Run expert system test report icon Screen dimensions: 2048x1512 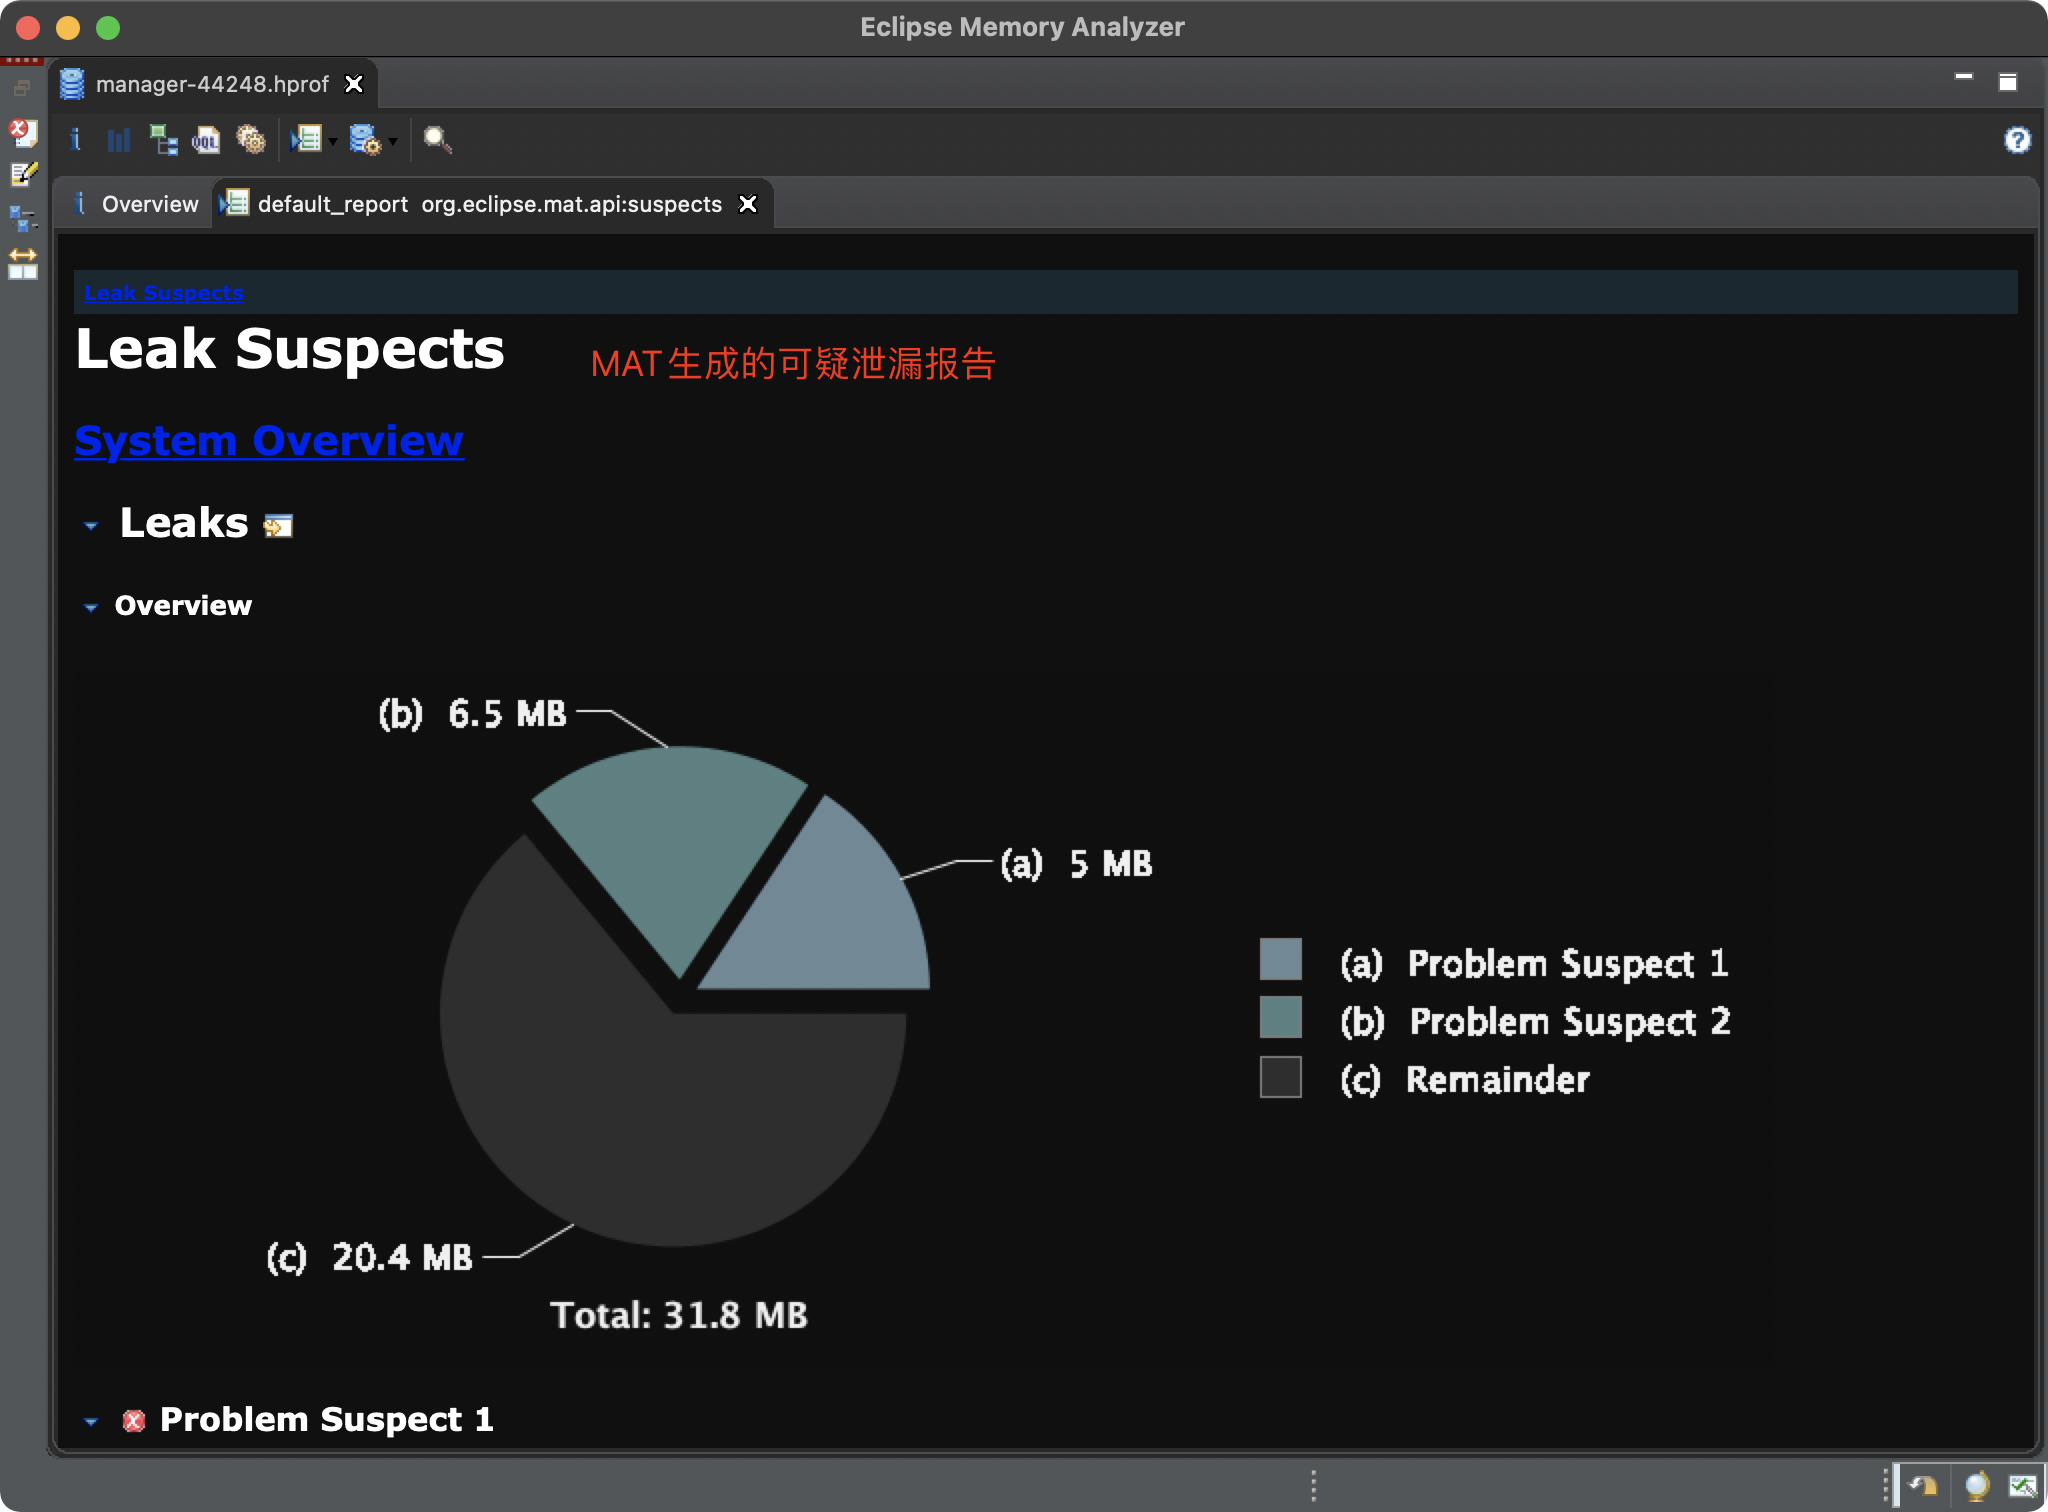tap(306, 140)
